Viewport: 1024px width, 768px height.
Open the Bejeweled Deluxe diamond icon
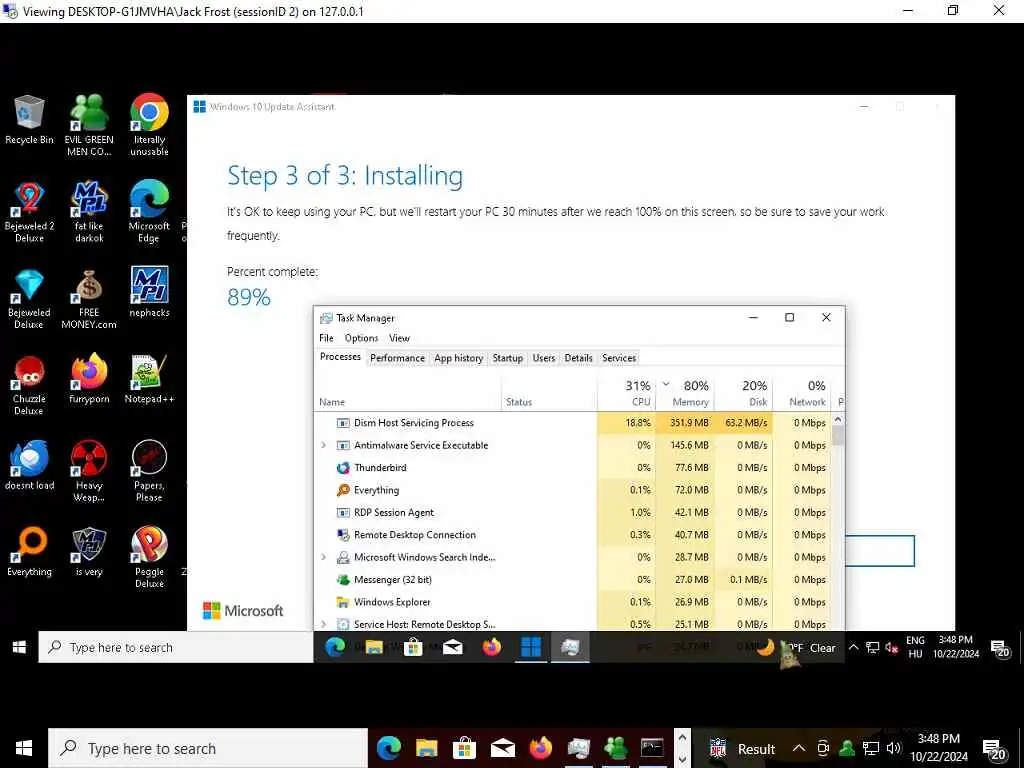[29, 298]
